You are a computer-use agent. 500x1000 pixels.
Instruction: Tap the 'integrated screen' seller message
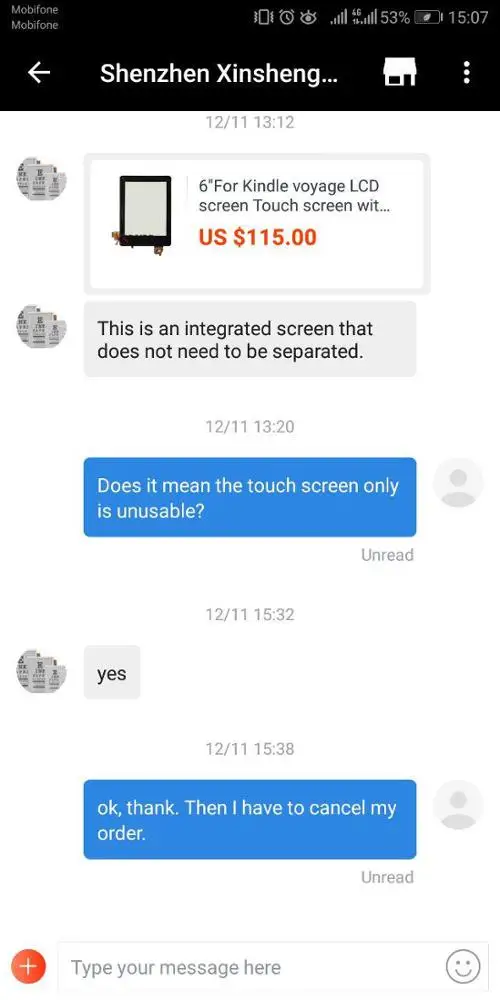point(250,339)
